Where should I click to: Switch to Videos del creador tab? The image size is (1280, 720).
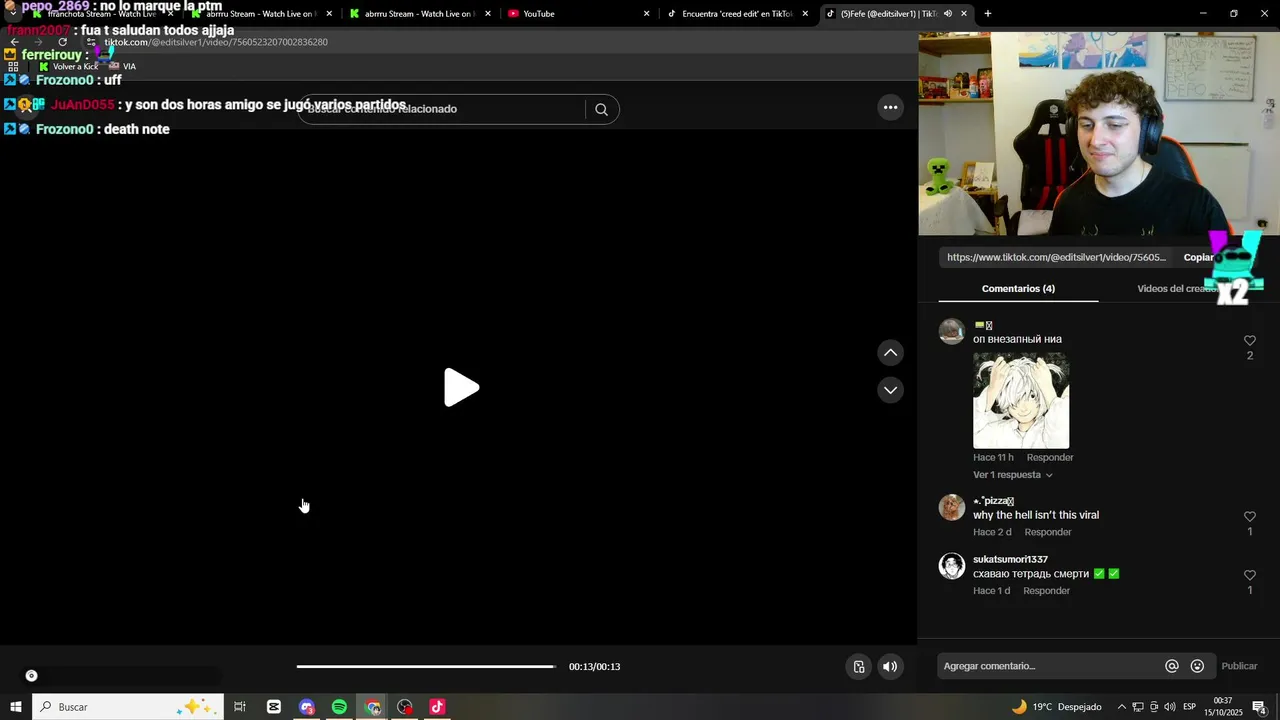coord(1177,289)
